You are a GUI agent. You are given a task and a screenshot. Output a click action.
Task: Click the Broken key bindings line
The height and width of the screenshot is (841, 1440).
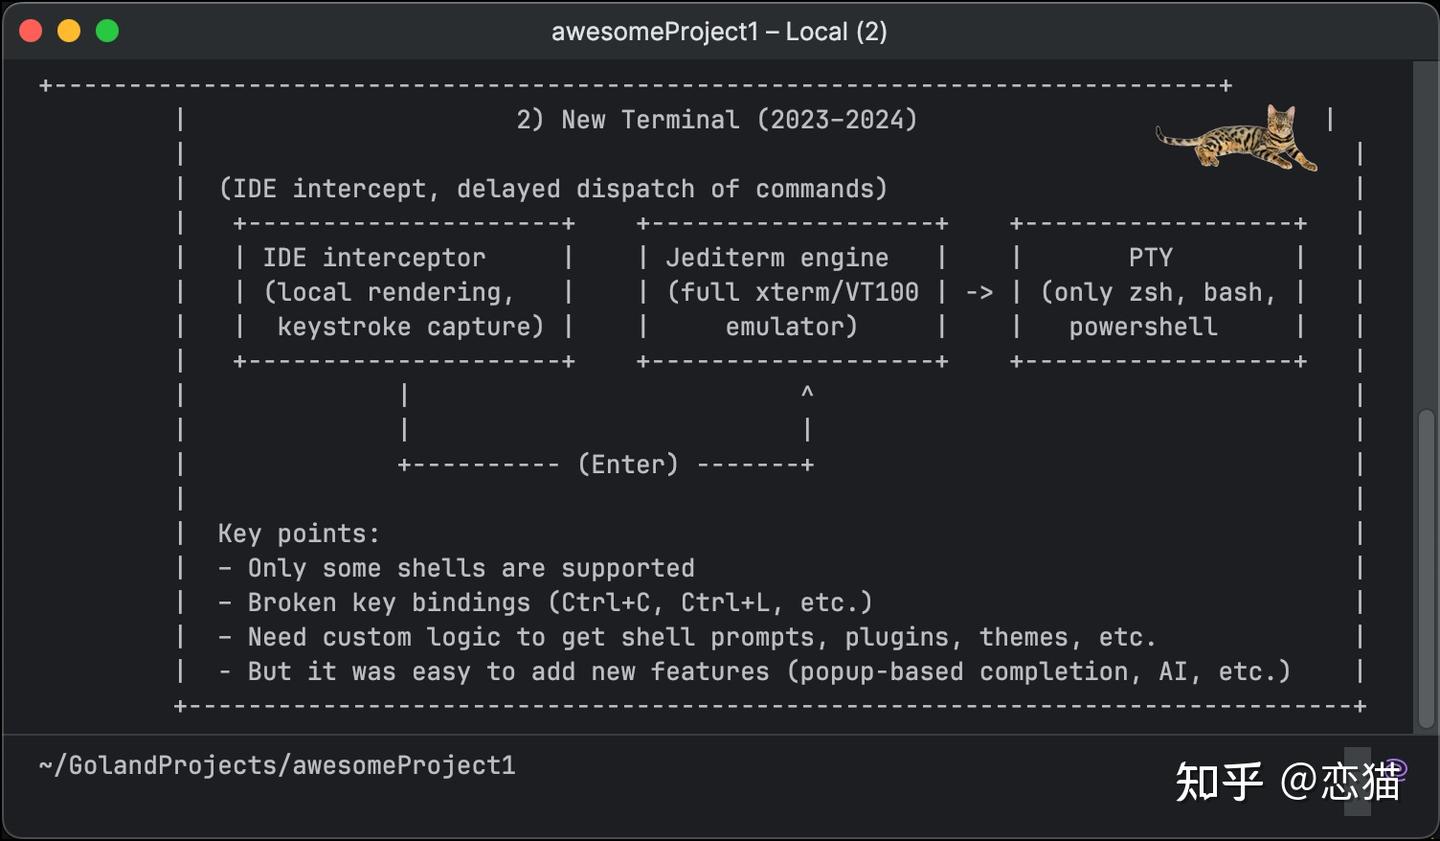[x=545, y=602]
